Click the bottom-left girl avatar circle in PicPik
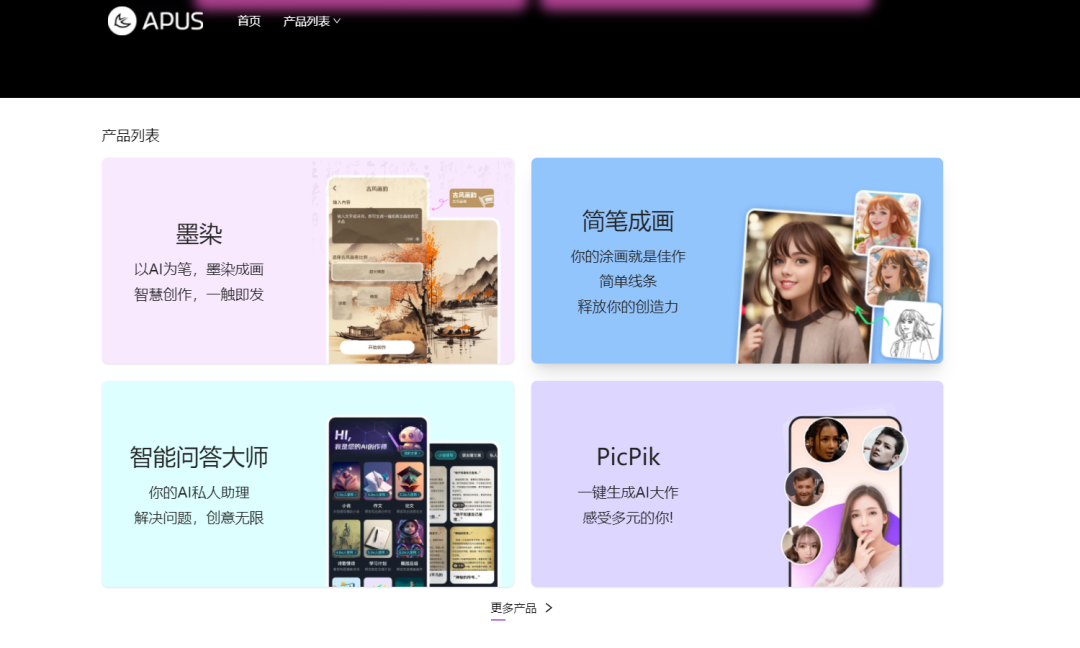Screen dimensions: 1080x648 pos(801,544)
